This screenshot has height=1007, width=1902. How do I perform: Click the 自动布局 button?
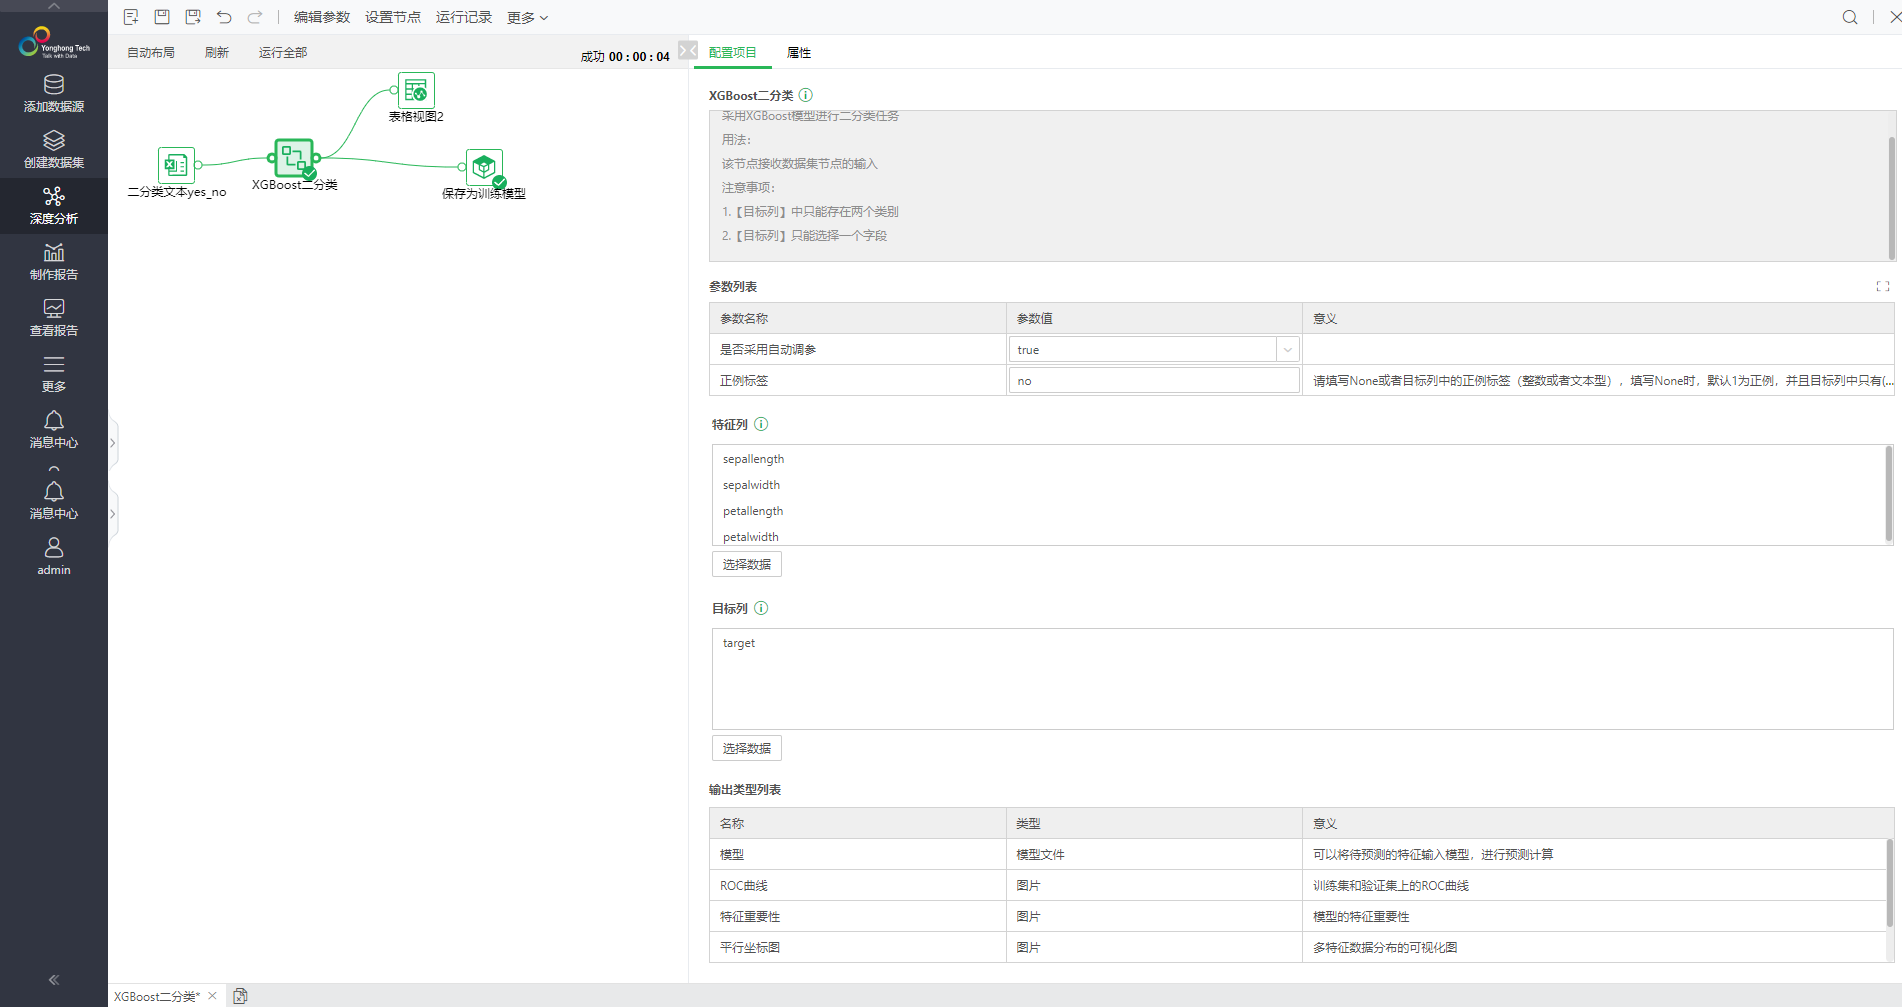(x=151, y=52)
